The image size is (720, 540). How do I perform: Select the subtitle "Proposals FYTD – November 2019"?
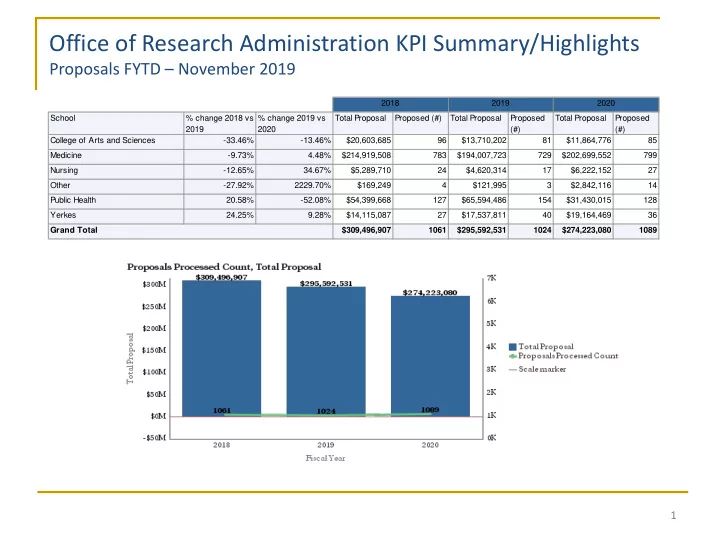click(x=172, y=69)
